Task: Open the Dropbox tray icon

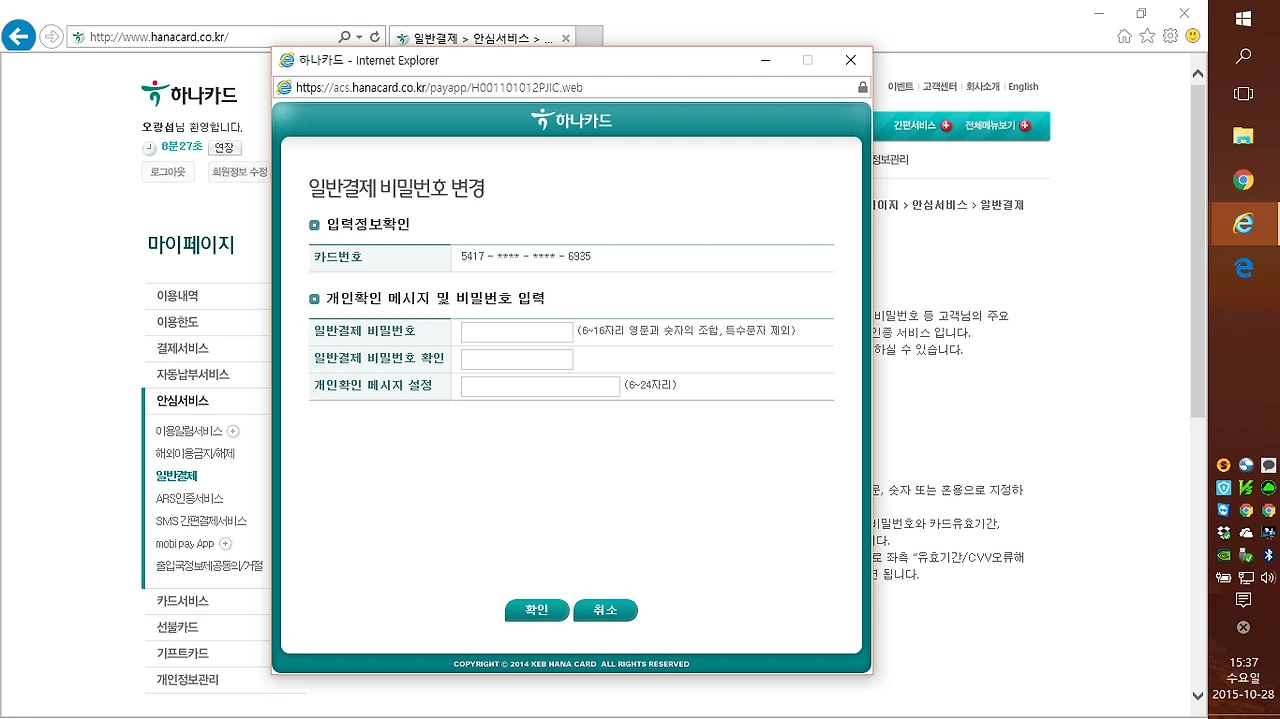Action: point(1224,533)
